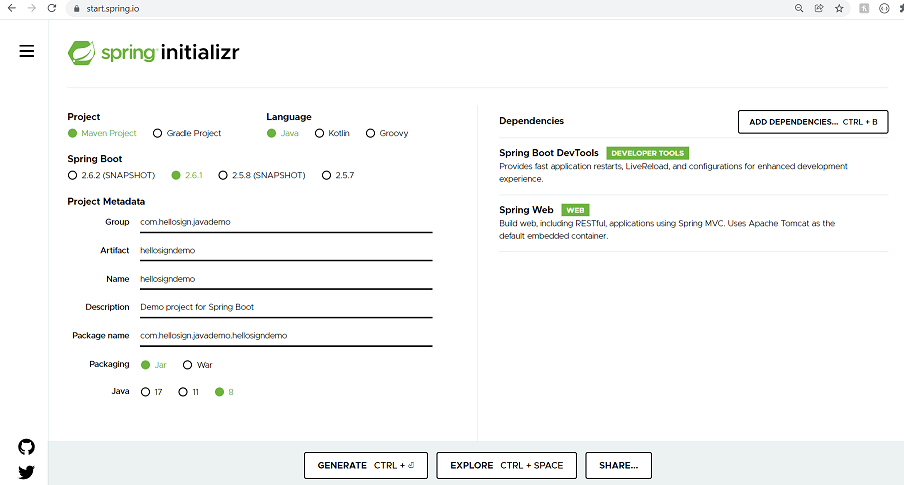Click the Generate button
904x485 pixels.
[x=366, y=465]
